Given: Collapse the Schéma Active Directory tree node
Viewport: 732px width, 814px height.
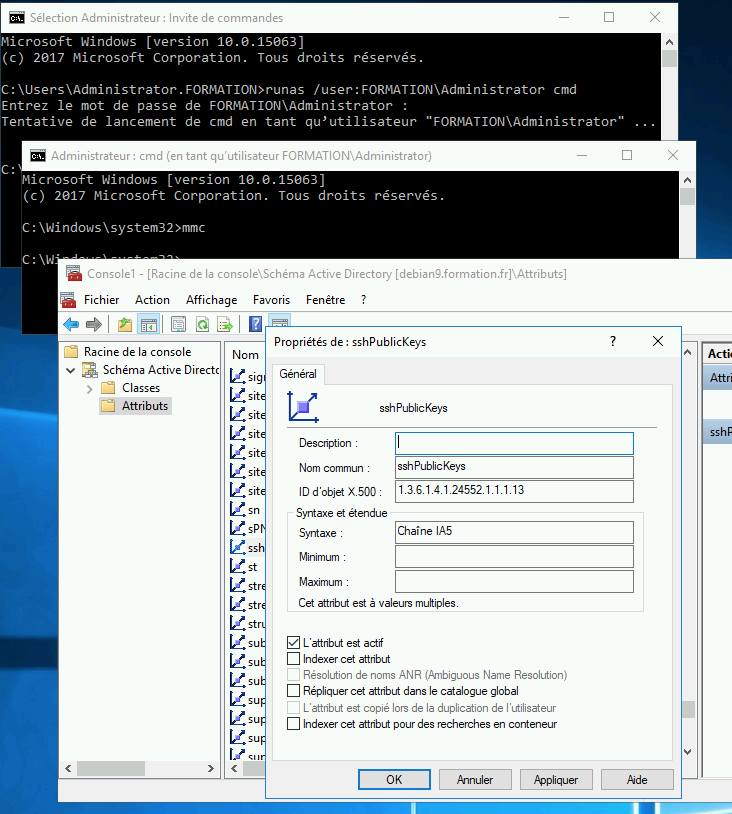Looking at the screenshot, I should click(71, 370).
